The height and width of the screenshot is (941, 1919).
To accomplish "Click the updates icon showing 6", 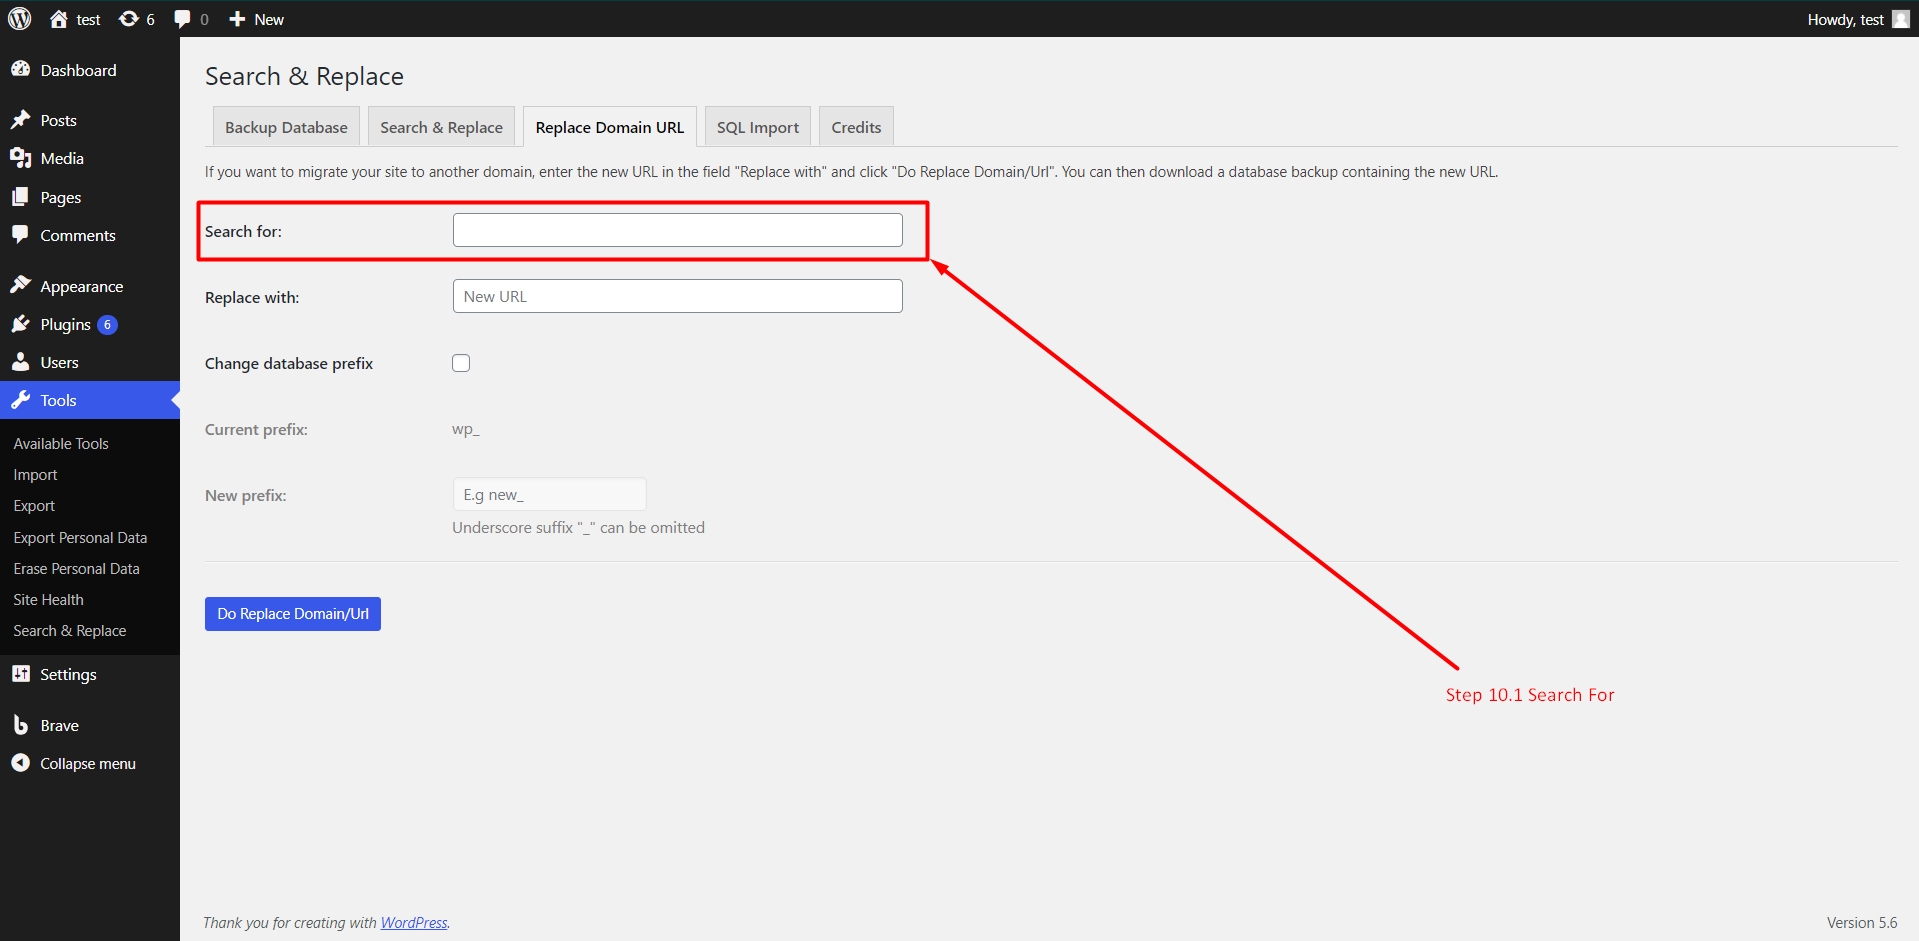I will (129, 19).
